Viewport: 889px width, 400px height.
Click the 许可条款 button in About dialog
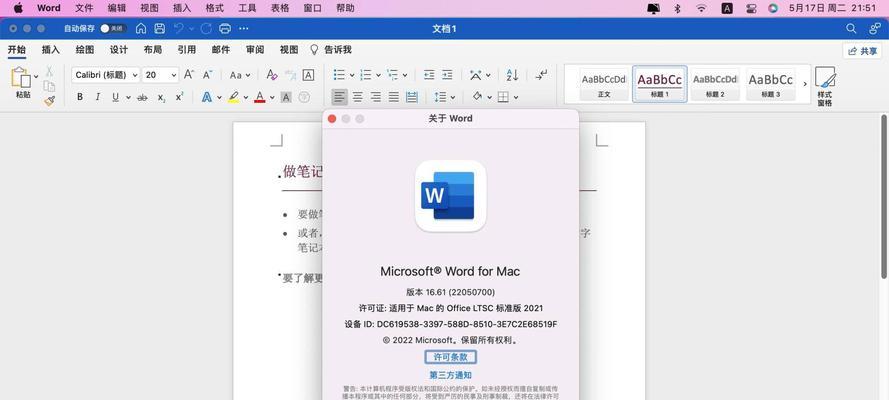click(x=451, y=357)
